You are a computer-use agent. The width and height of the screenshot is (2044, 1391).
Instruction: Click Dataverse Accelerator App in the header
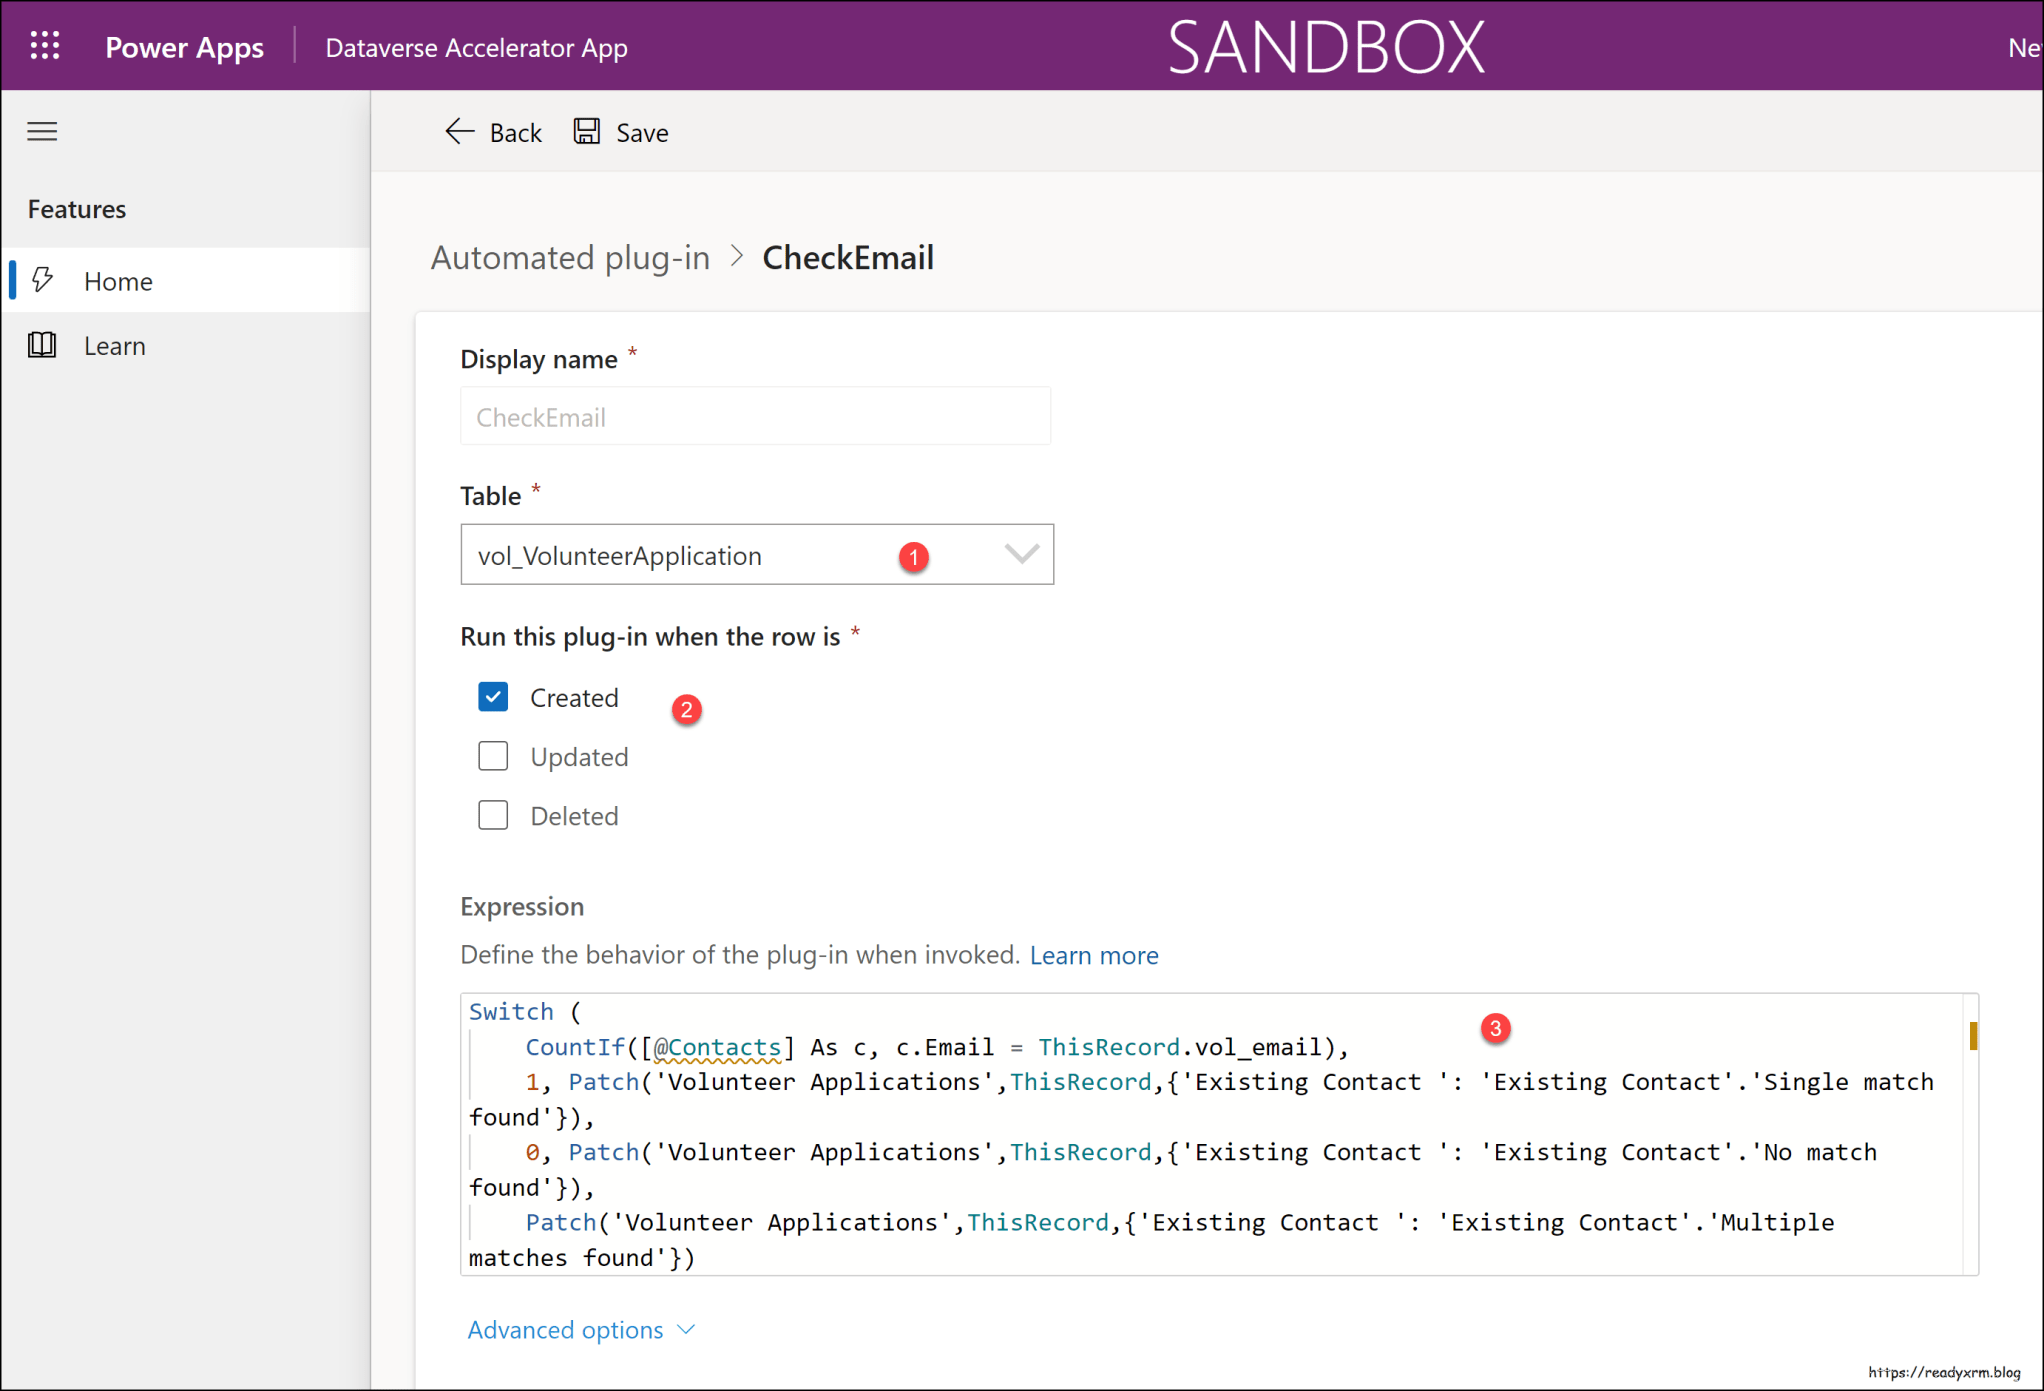(x=476, y=46)
